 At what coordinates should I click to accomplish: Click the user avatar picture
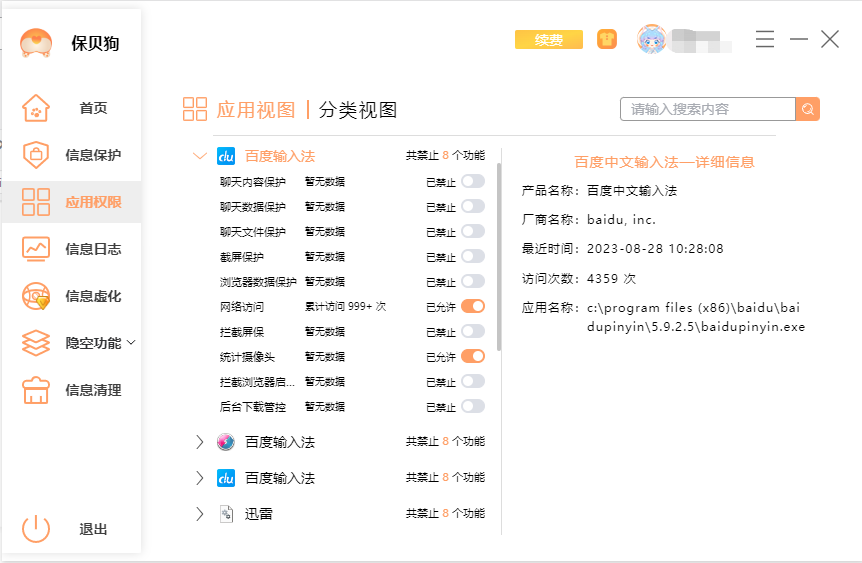click(651, 40)
